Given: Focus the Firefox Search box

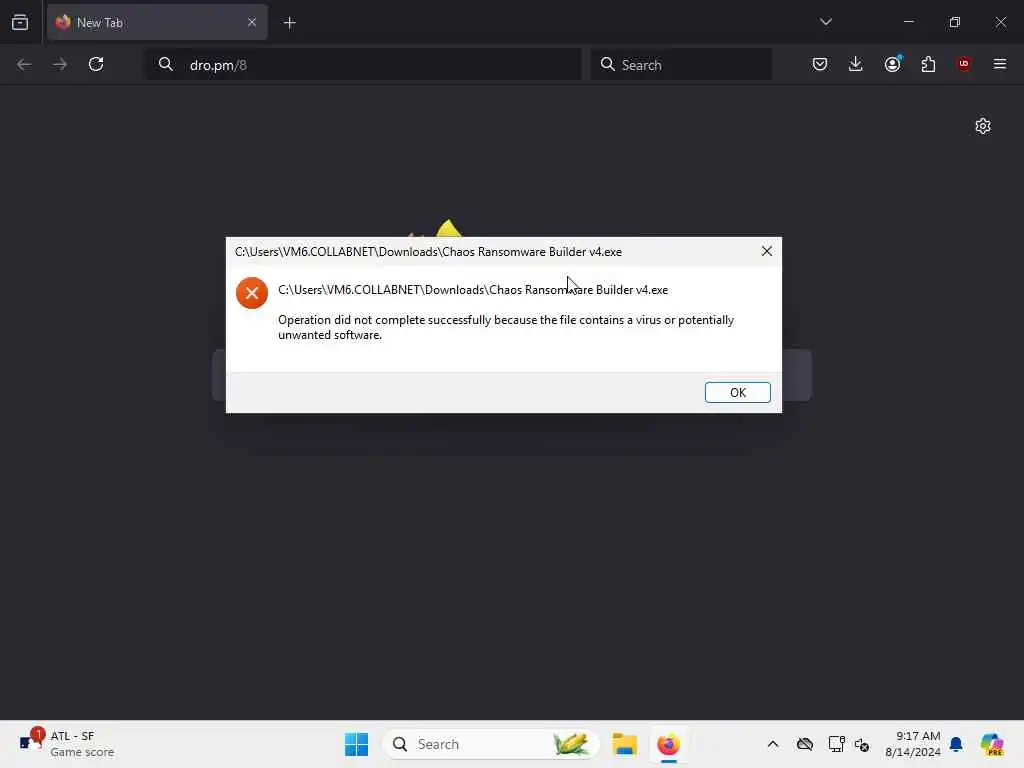Looking at the screenshot, I should pyautogui.click(x=681, y=65).
